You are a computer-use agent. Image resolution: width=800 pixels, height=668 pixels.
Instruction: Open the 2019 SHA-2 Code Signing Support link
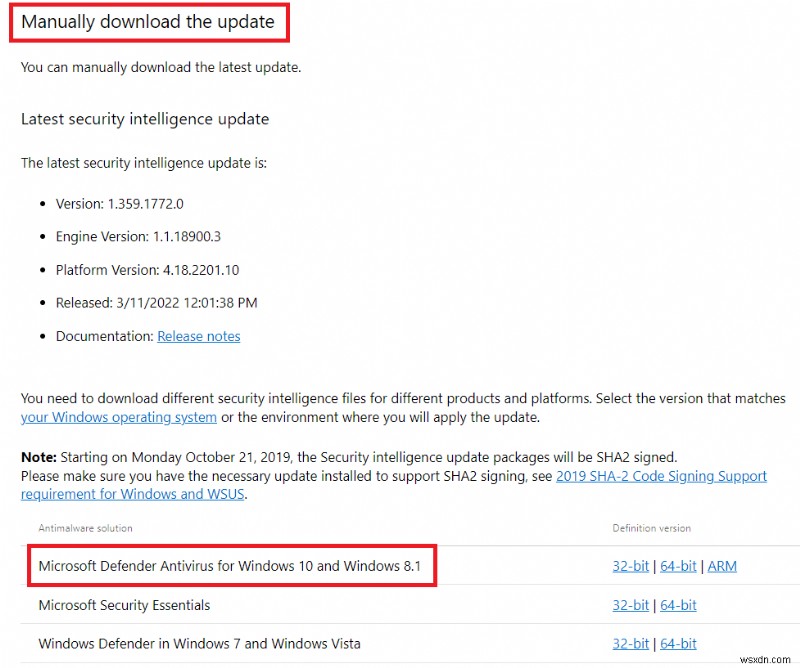click(661, 476)
